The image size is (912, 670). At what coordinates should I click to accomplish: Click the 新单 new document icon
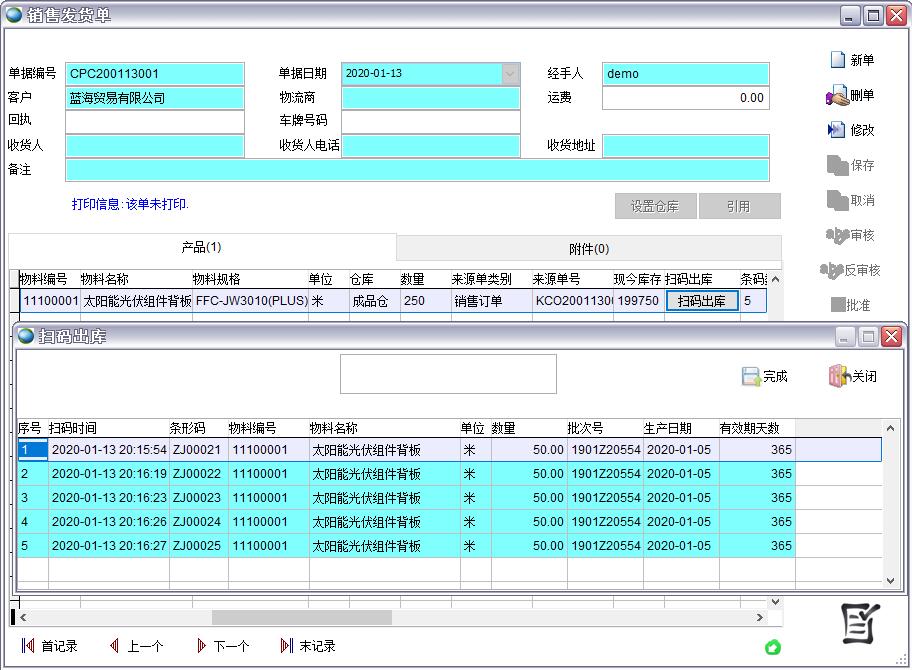838,60
